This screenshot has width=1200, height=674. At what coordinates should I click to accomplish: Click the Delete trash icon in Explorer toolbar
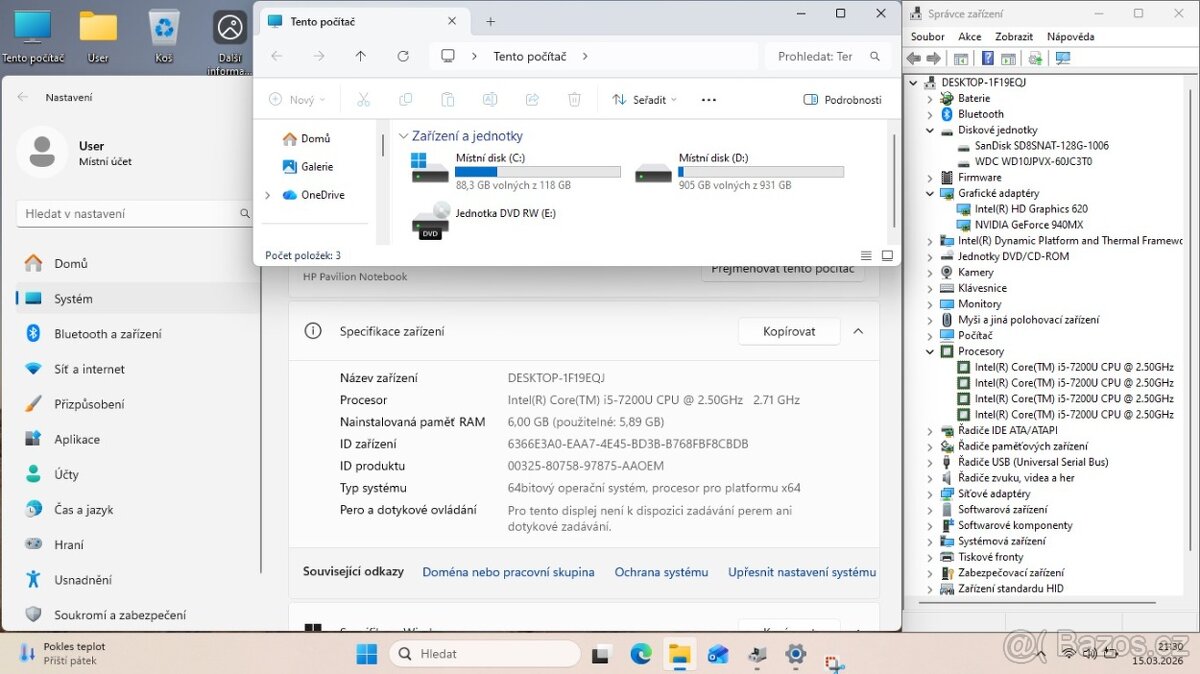coord(573,99)
